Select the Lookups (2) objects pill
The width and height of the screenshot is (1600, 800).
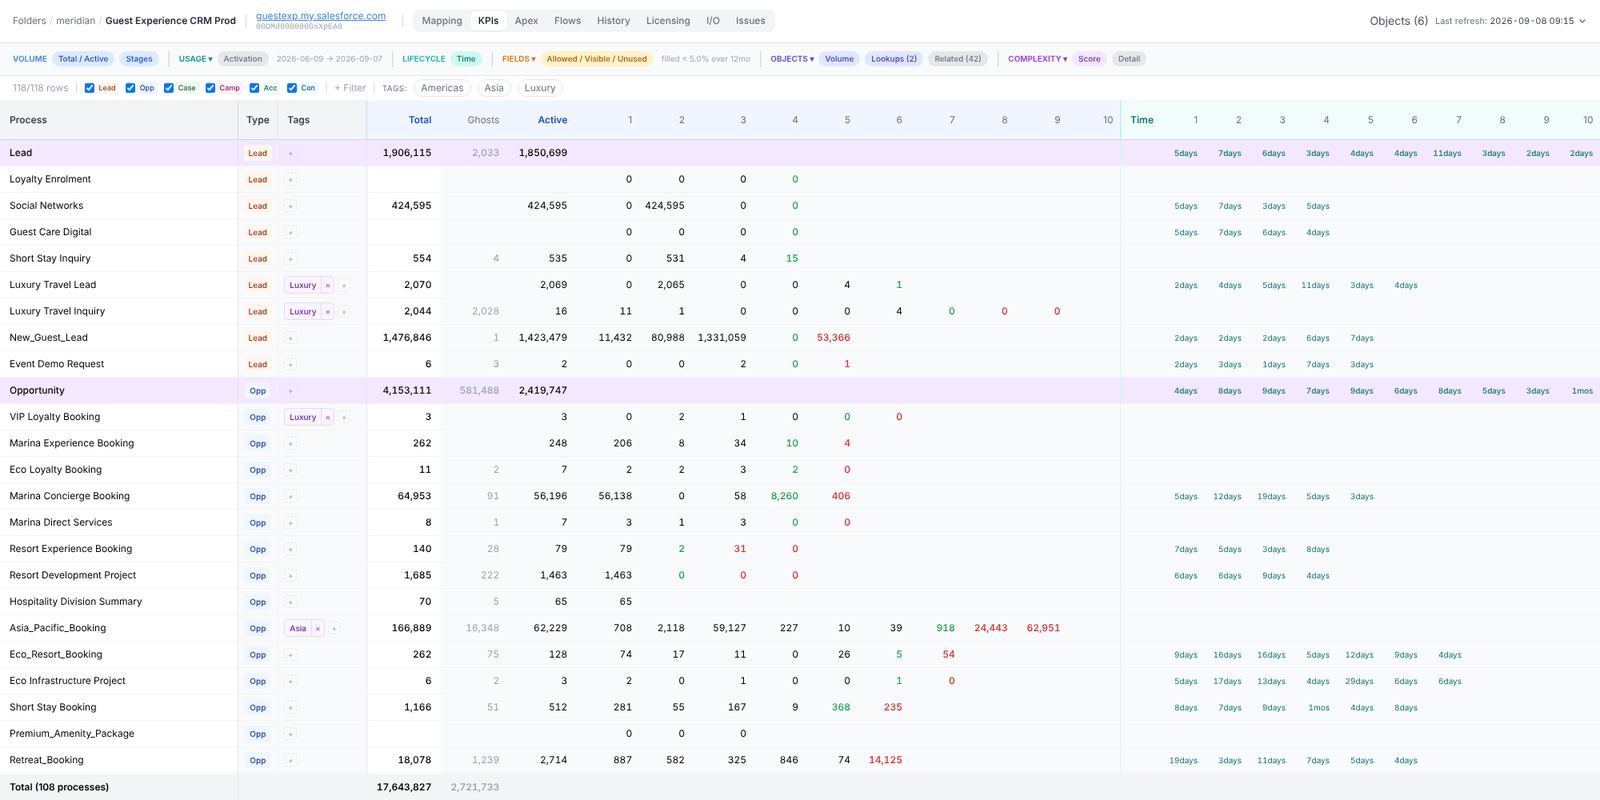point(894,59)
